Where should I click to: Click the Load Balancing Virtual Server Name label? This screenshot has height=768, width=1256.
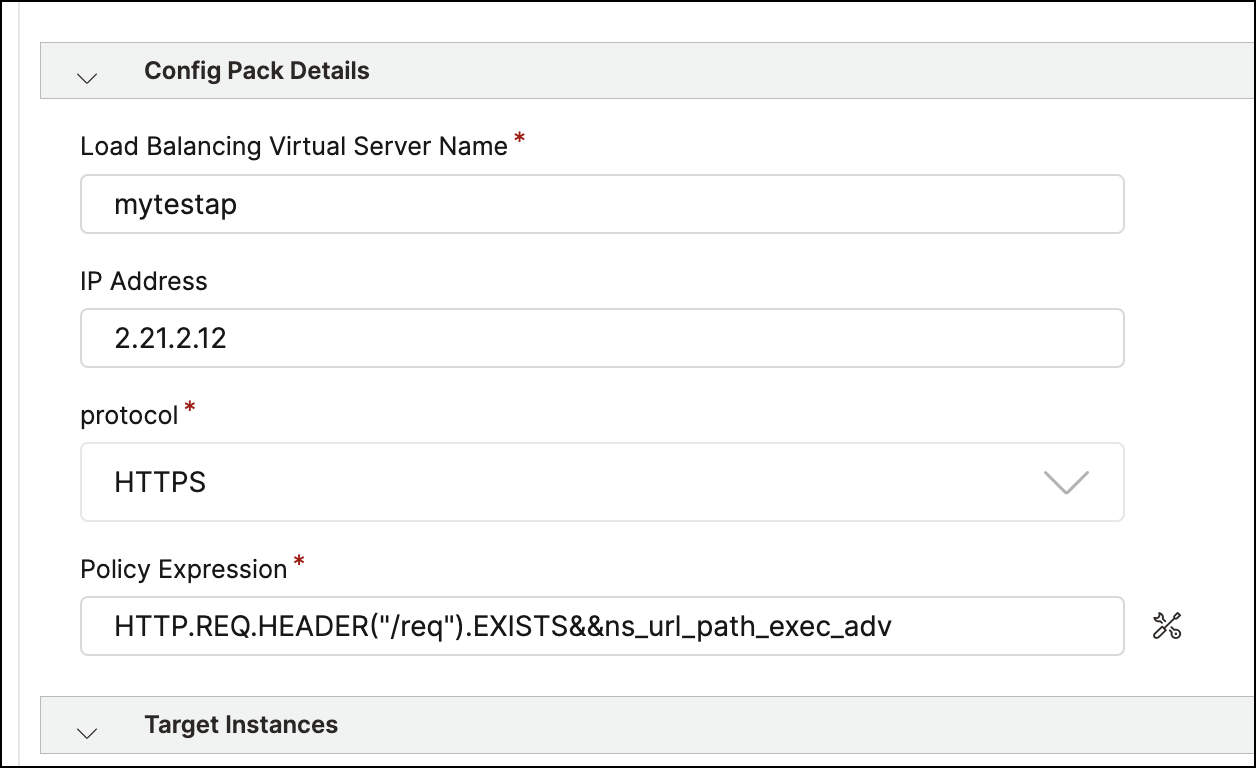(294, 146)
